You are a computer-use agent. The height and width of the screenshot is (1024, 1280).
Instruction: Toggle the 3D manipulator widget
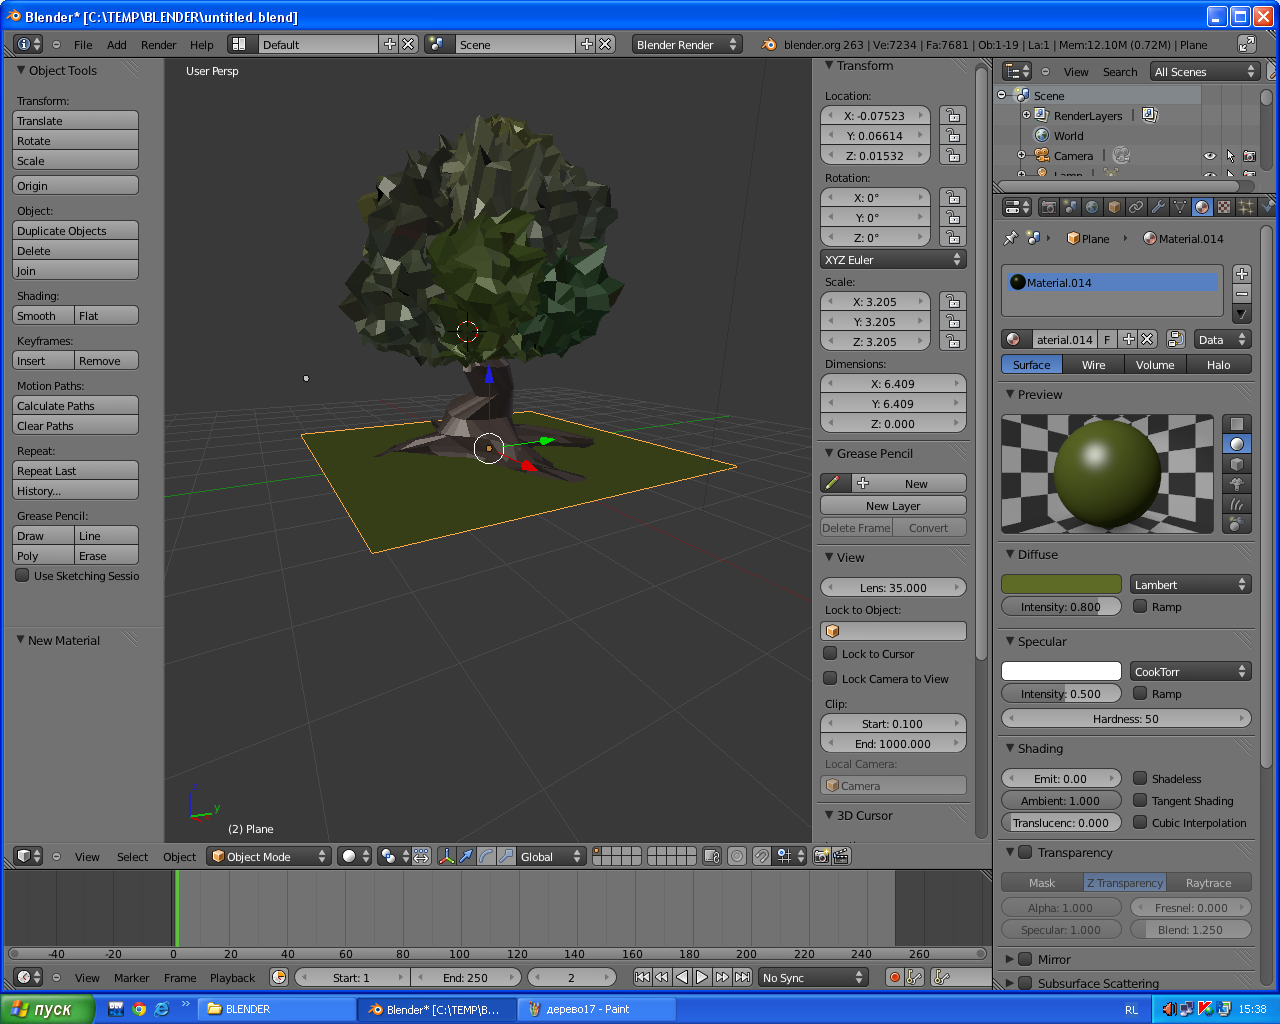click(x=446, y=856)
